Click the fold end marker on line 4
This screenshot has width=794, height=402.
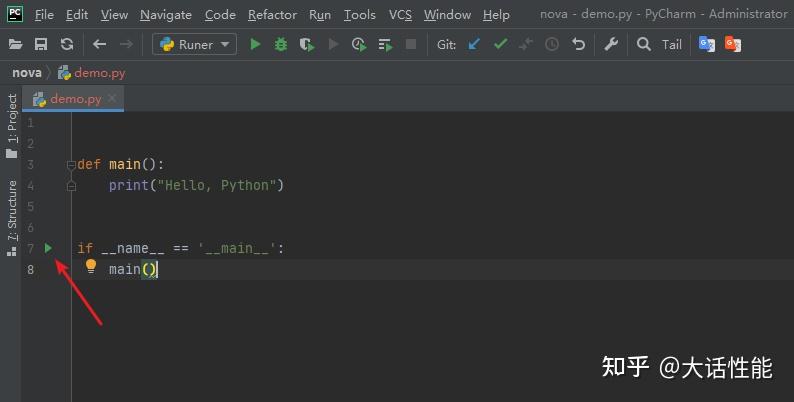pyautogui.click(x=71, y=186)
